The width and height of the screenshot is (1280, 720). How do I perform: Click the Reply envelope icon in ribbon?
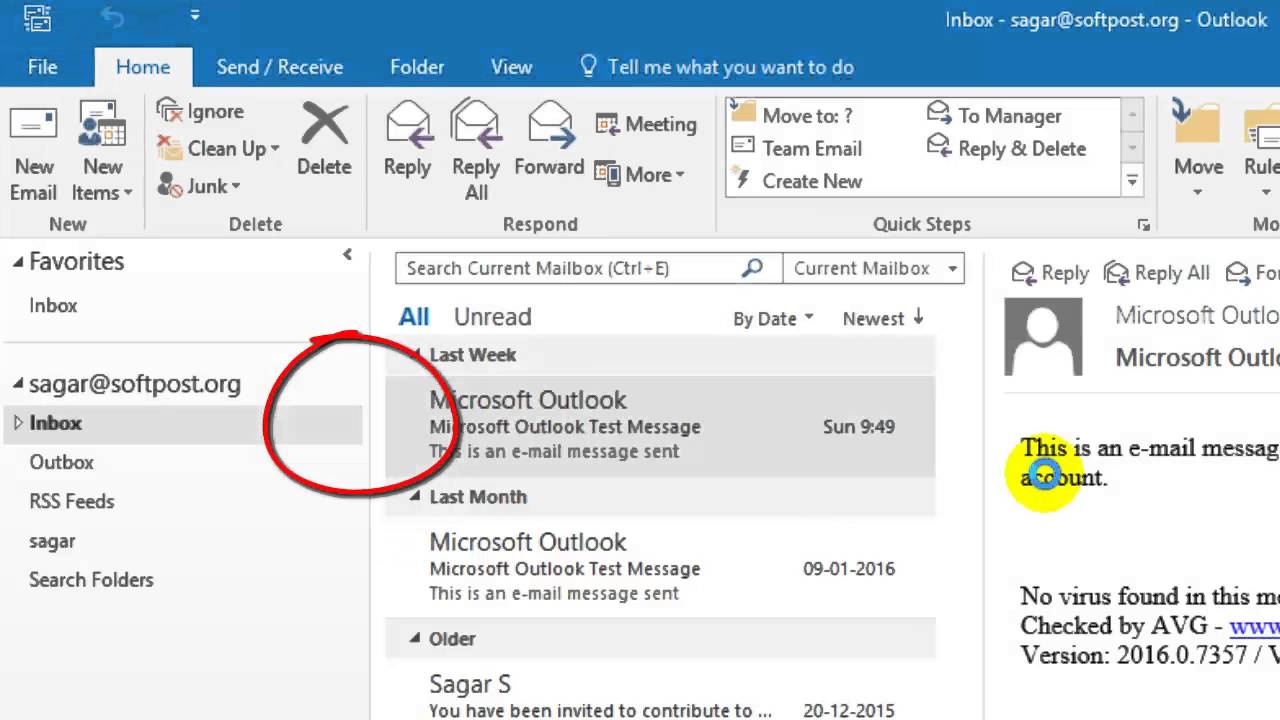click(407, 126)
